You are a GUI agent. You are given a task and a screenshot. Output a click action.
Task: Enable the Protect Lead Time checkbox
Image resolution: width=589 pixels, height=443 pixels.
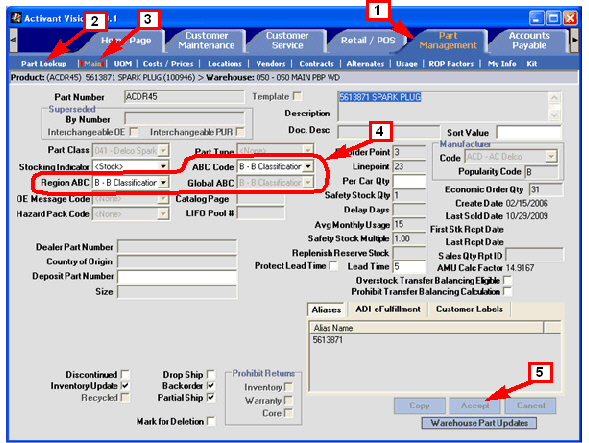(334, 266)
